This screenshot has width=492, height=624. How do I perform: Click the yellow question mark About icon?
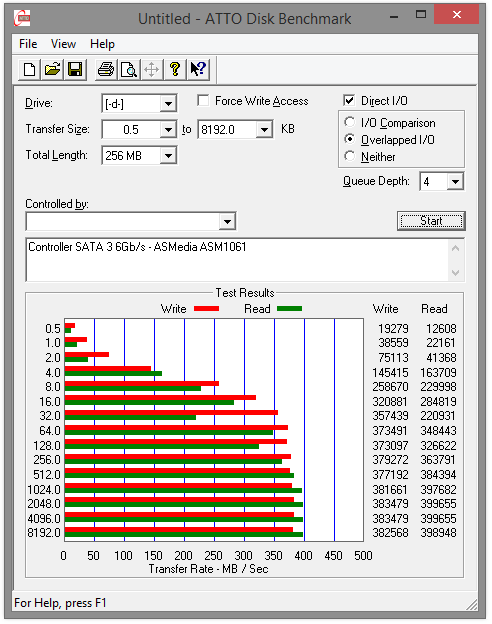[x=175, y=70]
